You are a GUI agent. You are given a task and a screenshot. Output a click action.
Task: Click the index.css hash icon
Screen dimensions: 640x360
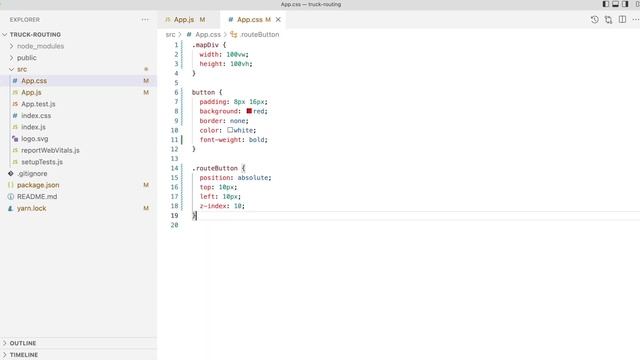point(15,116)
